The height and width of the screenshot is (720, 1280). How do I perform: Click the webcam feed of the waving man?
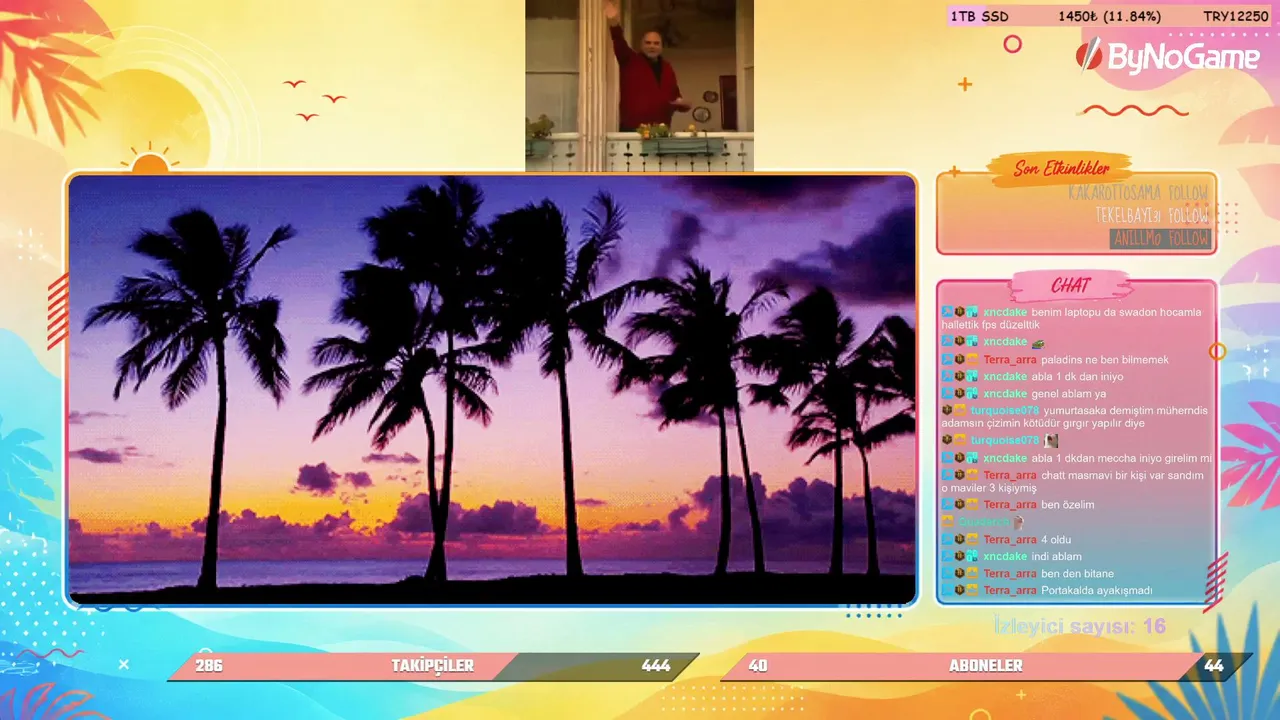click(639, 85)
